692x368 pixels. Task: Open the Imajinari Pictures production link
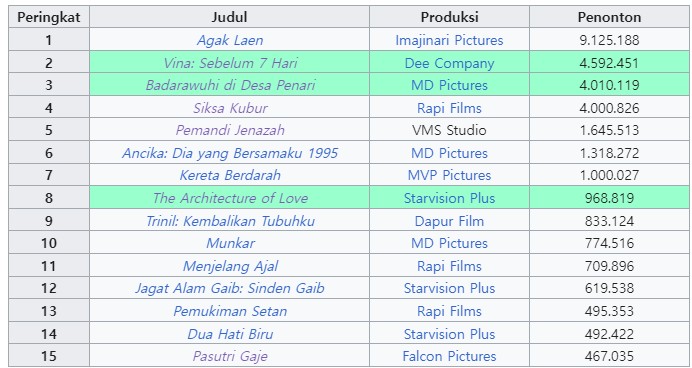coord(449,41)
